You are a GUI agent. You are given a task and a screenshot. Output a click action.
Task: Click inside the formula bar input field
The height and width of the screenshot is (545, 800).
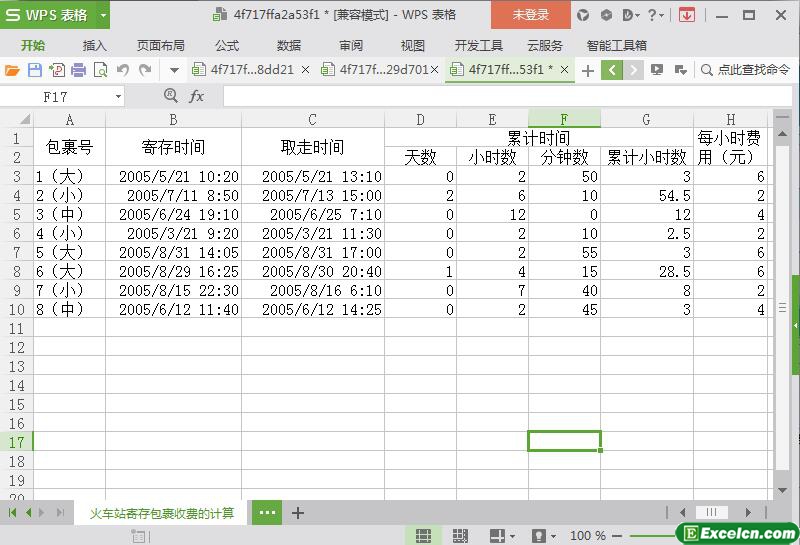click(500, 96)
